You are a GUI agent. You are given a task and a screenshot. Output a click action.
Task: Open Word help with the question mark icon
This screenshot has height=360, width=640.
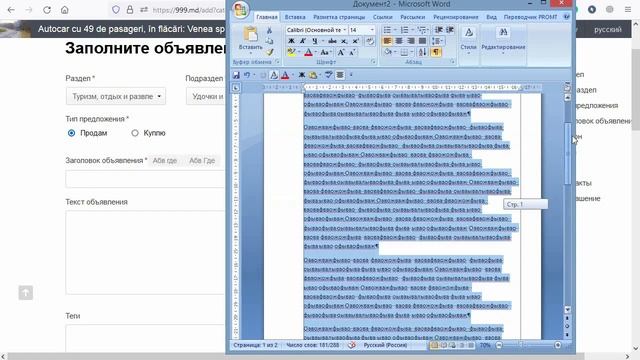(567, 17)
